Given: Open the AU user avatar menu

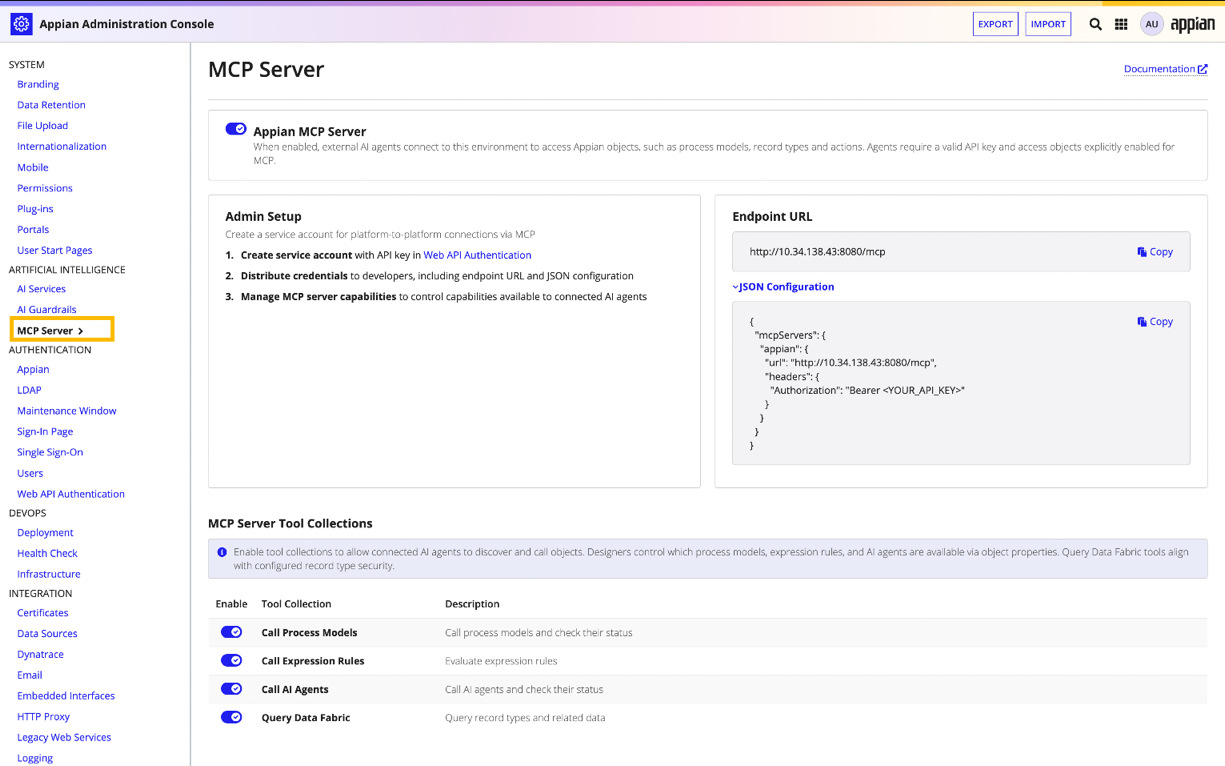Looking at the screenshot, I should [x=1152, y=24].
